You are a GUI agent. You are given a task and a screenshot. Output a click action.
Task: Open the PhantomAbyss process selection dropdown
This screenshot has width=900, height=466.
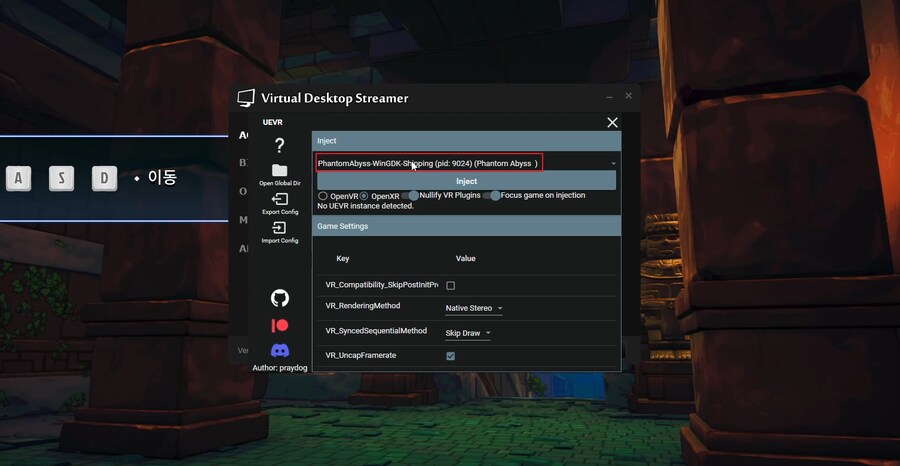pyautogui.click(x=466, y=162)
